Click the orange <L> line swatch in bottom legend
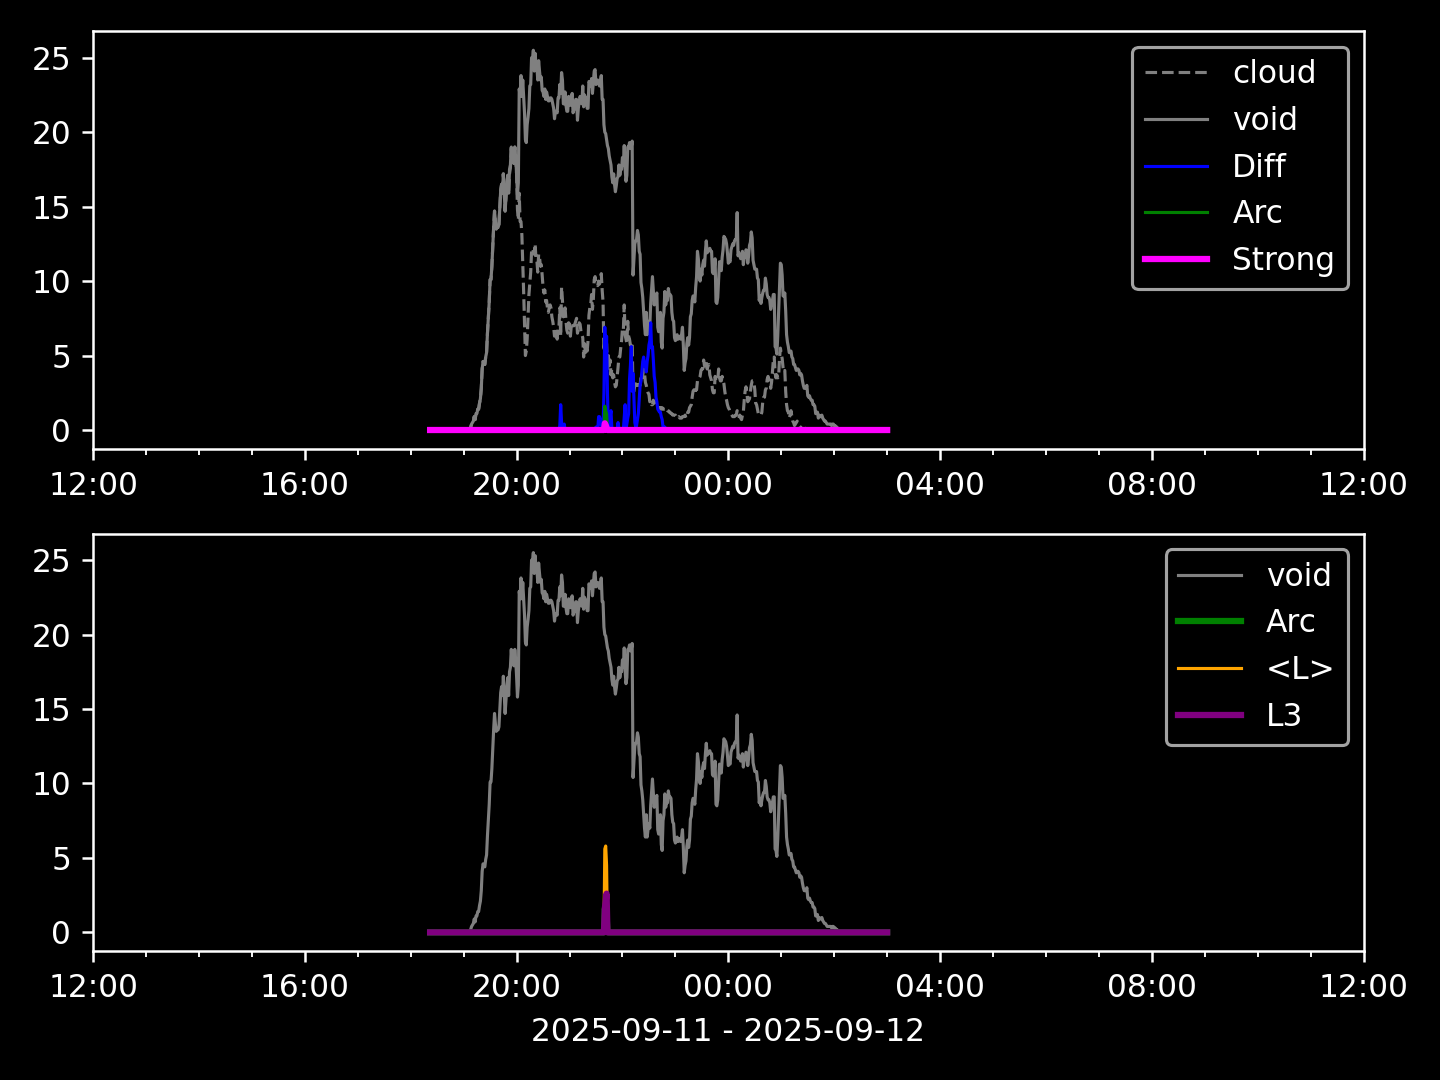 pyautogui.click(x=1209, y=668)
